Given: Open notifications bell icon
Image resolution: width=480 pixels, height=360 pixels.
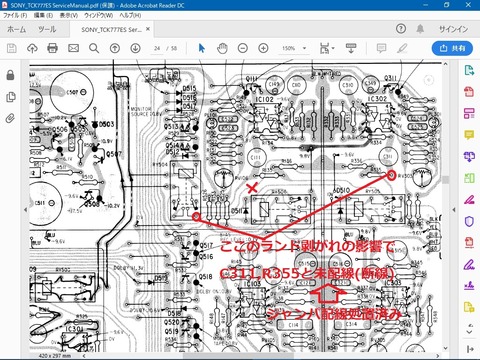Looking at the screenshot, I should [x=420, y=29].
